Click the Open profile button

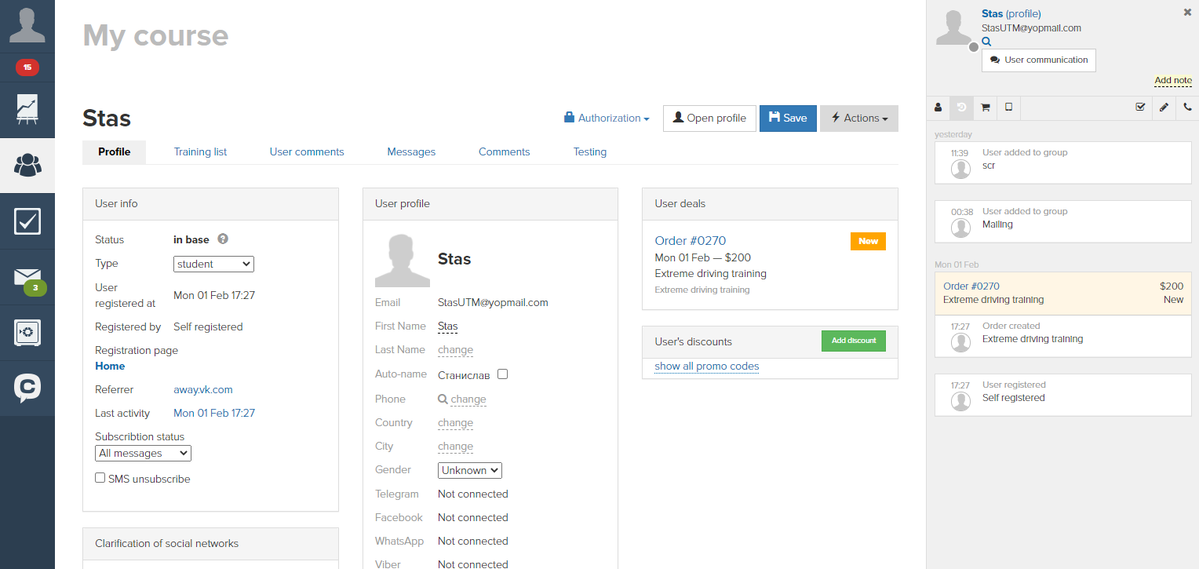pyautogui.click(x=709, y=119)
